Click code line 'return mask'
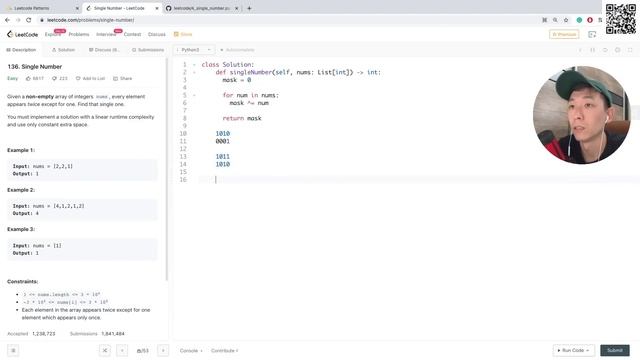640x360 pixels. pos(242,118)
